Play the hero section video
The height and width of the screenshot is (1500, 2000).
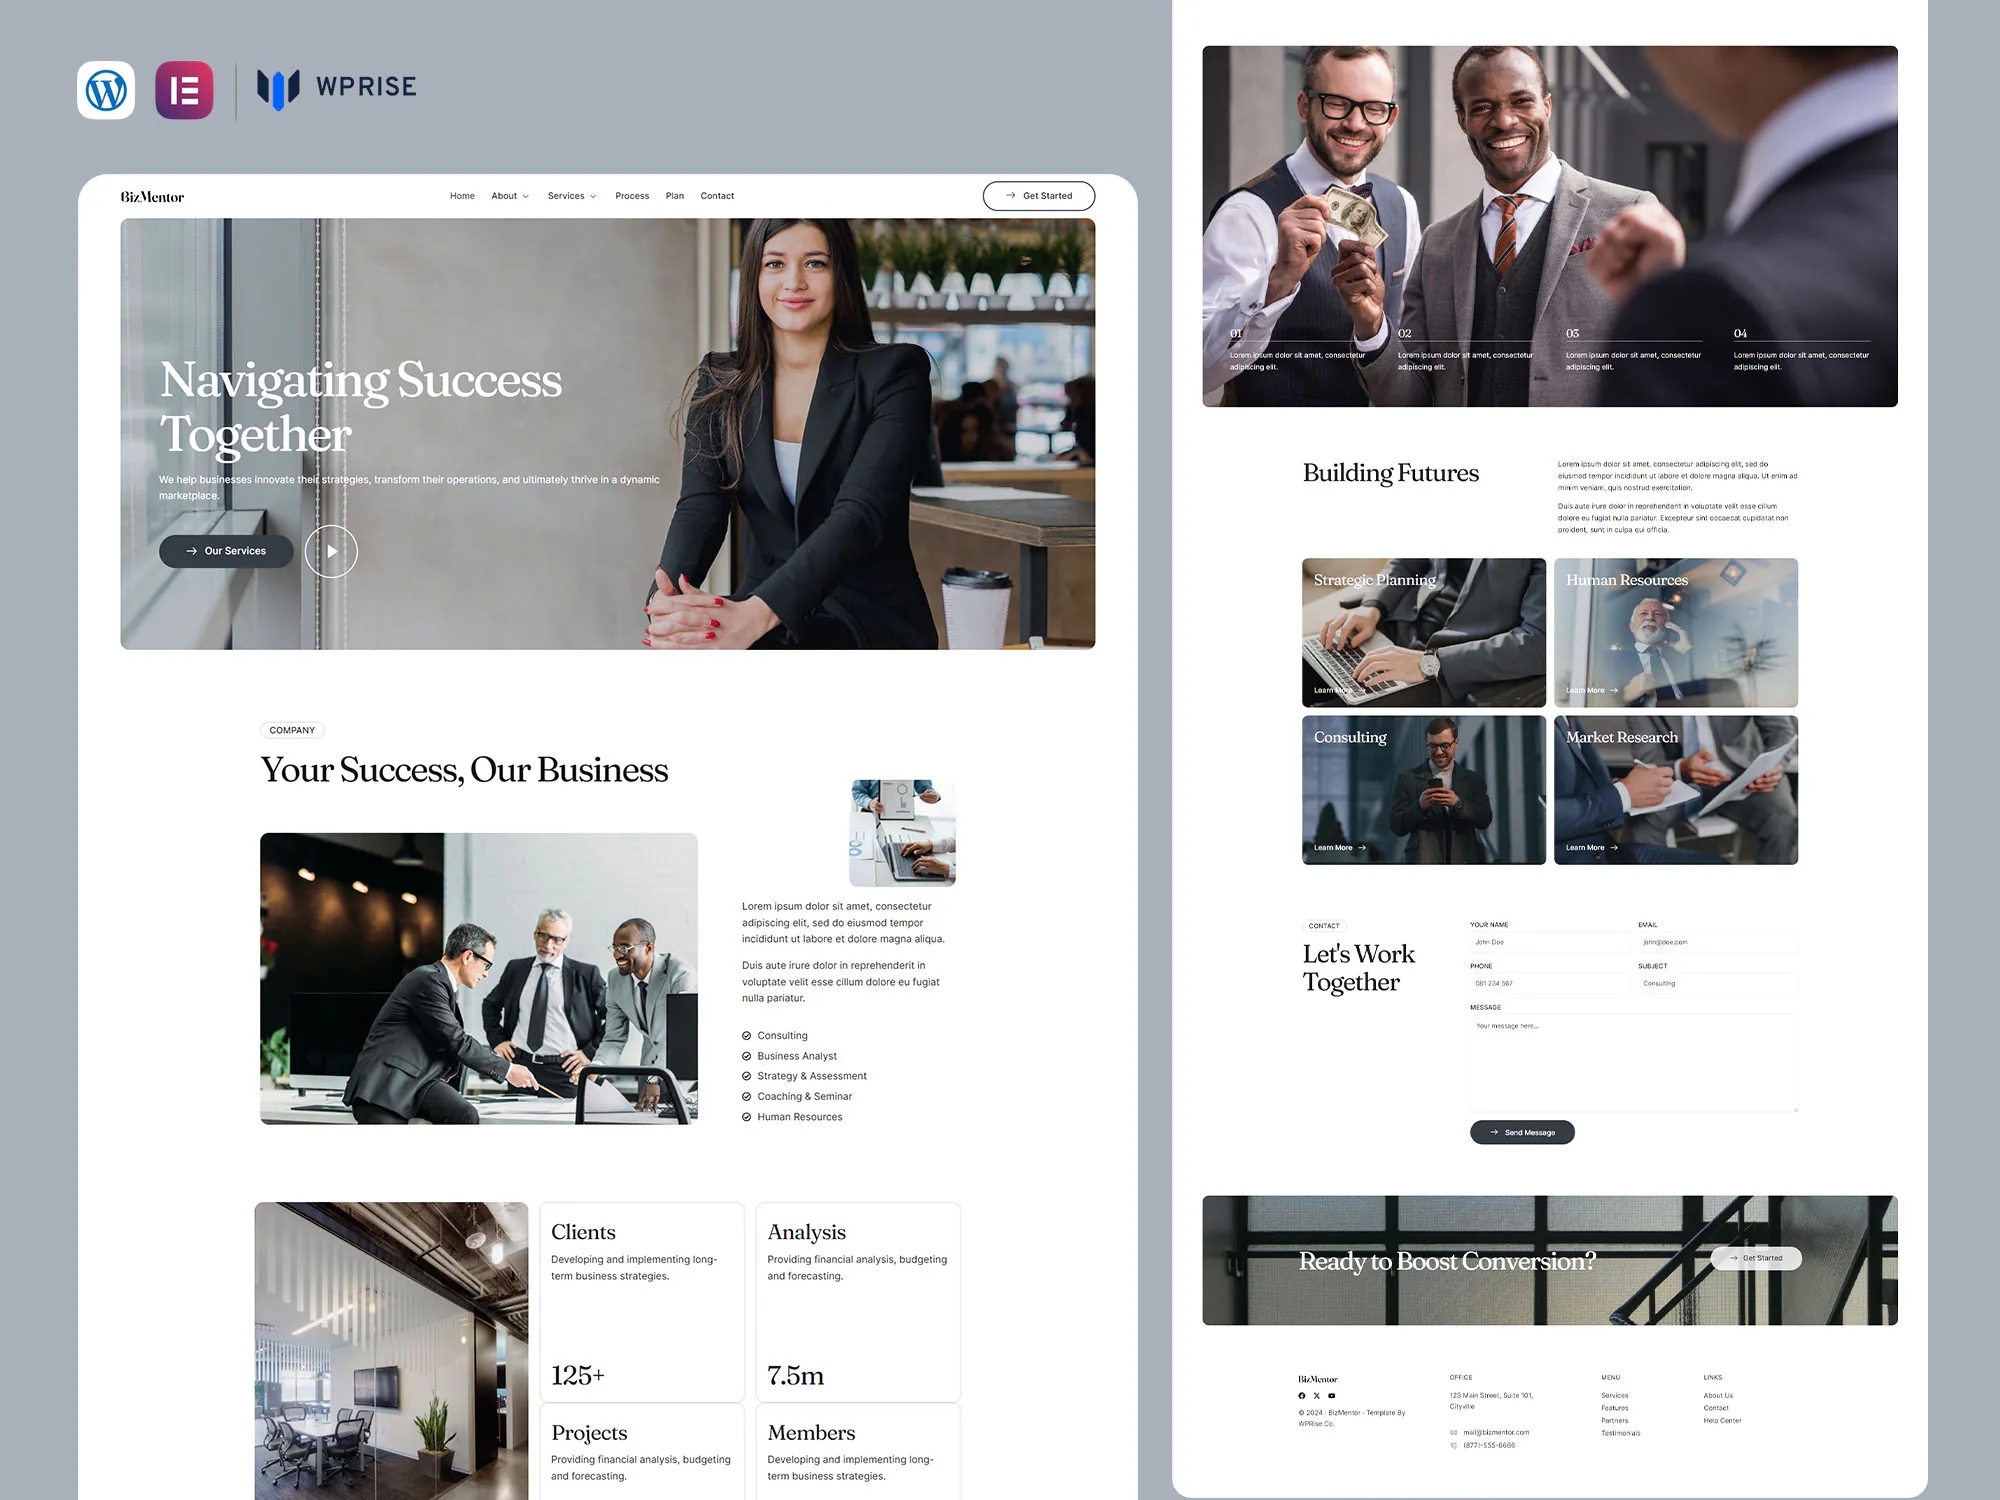click(331, 551)
